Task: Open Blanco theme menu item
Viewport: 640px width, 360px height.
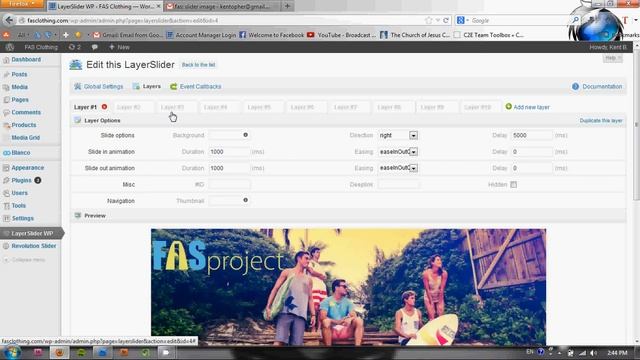Action: (21, 153)
